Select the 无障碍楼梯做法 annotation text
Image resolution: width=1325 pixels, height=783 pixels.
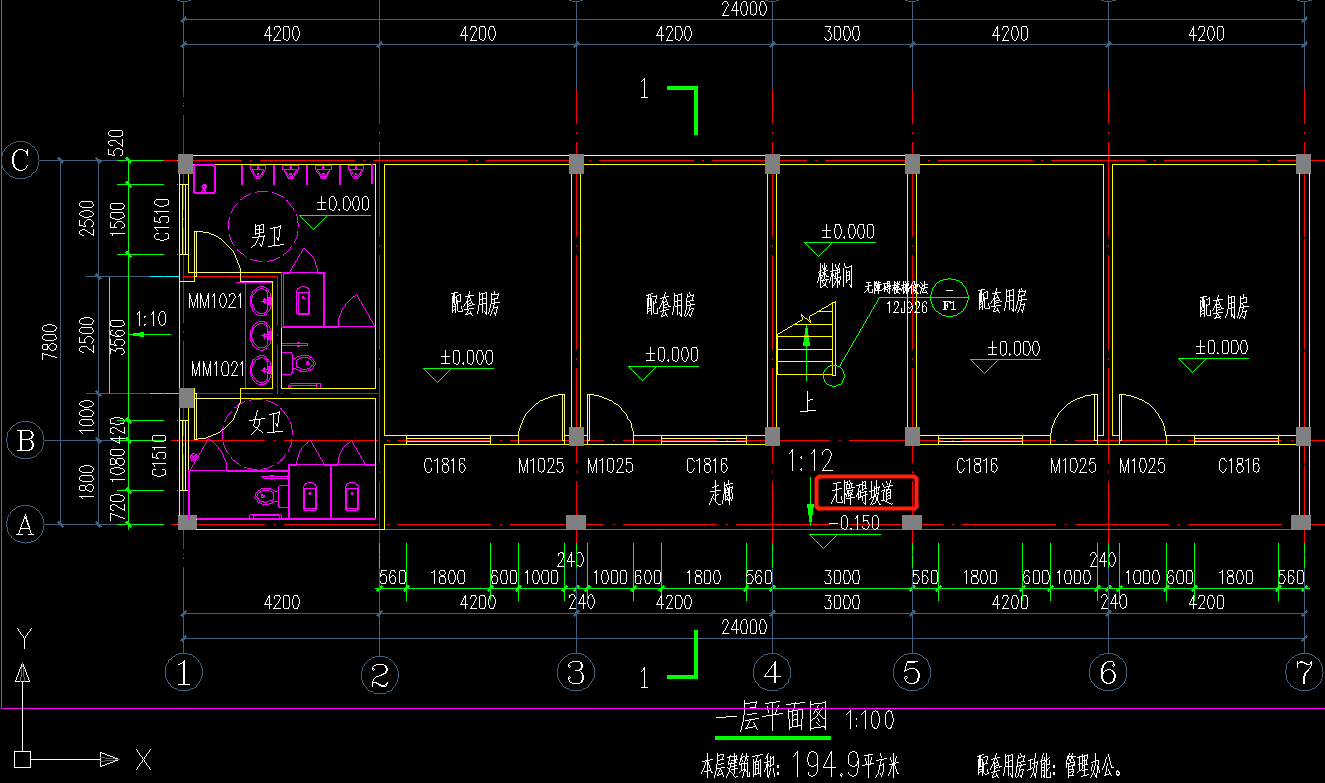[897, 288]
